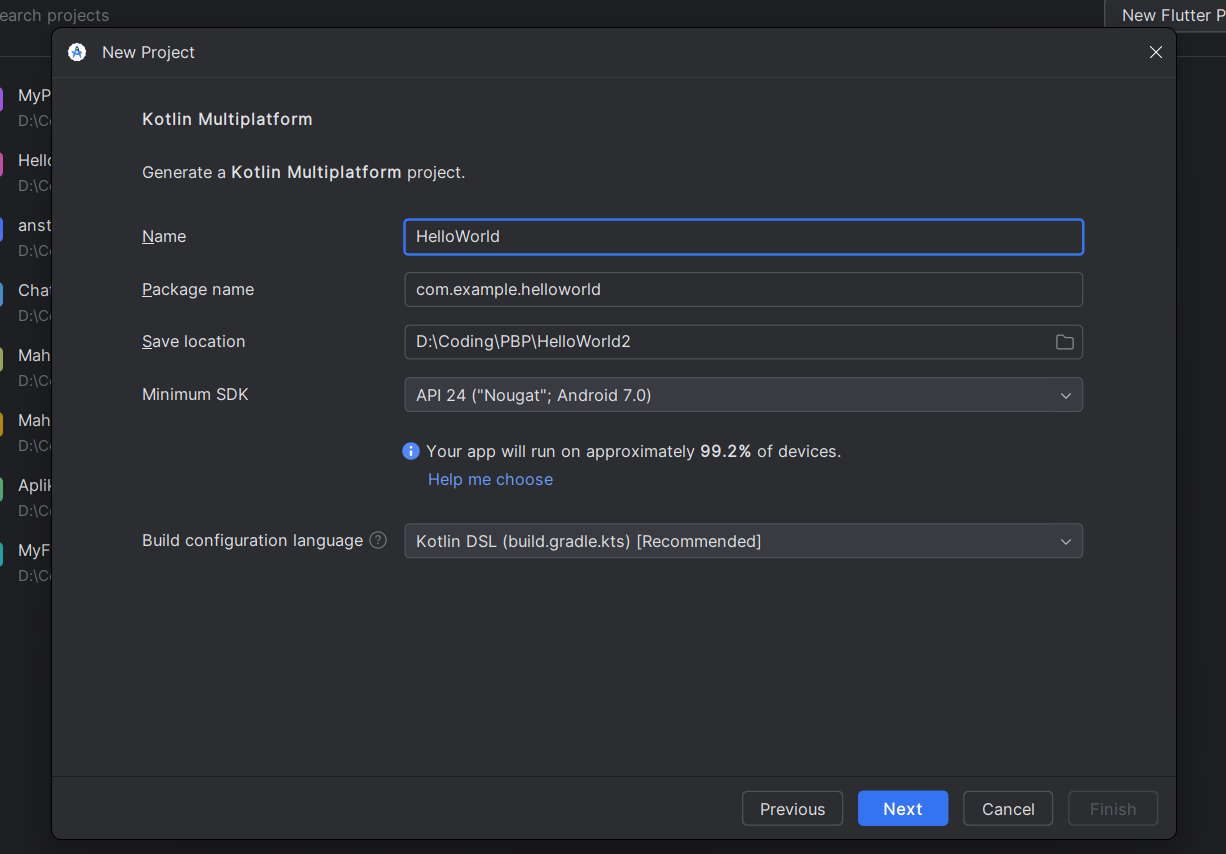Screen dimensions: 1226x854
Task: Expand the Build configuration language dropdown
Action: (x=742, y=541)
